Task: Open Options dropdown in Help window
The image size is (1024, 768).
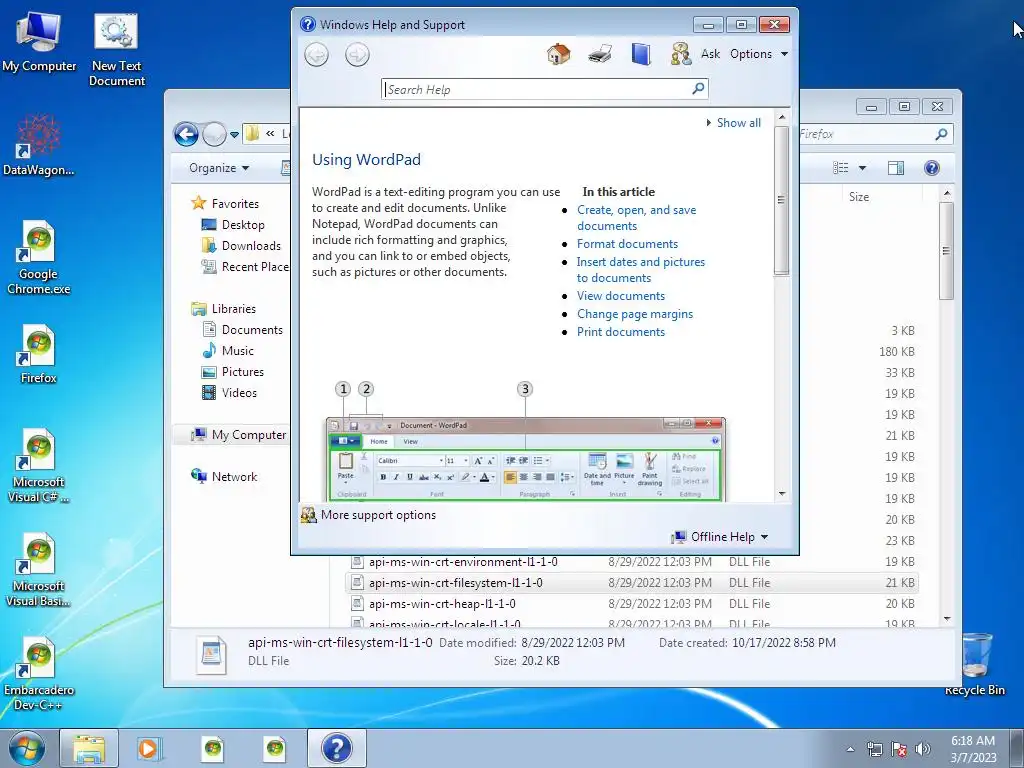Action: (x=759, y=54)
